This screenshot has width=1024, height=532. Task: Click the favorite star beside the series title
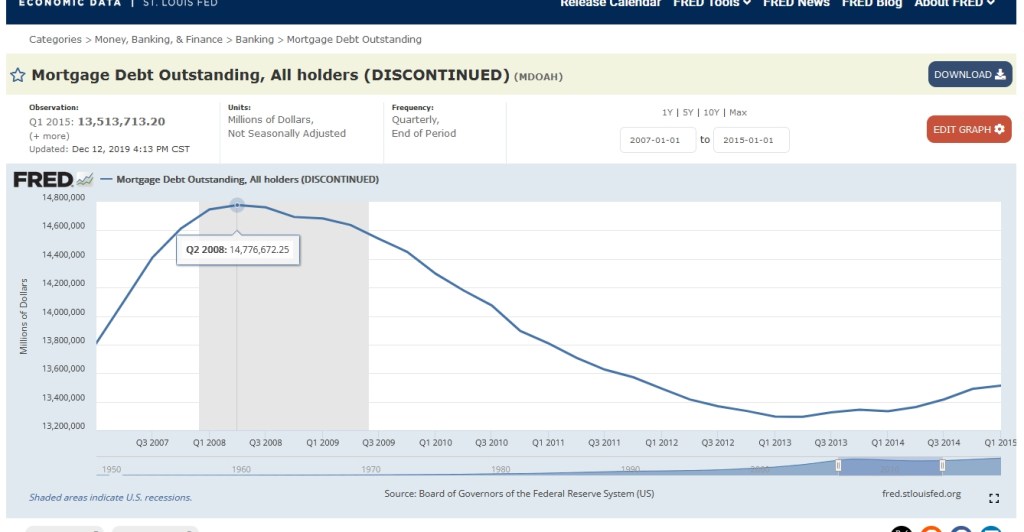point(18,75)
